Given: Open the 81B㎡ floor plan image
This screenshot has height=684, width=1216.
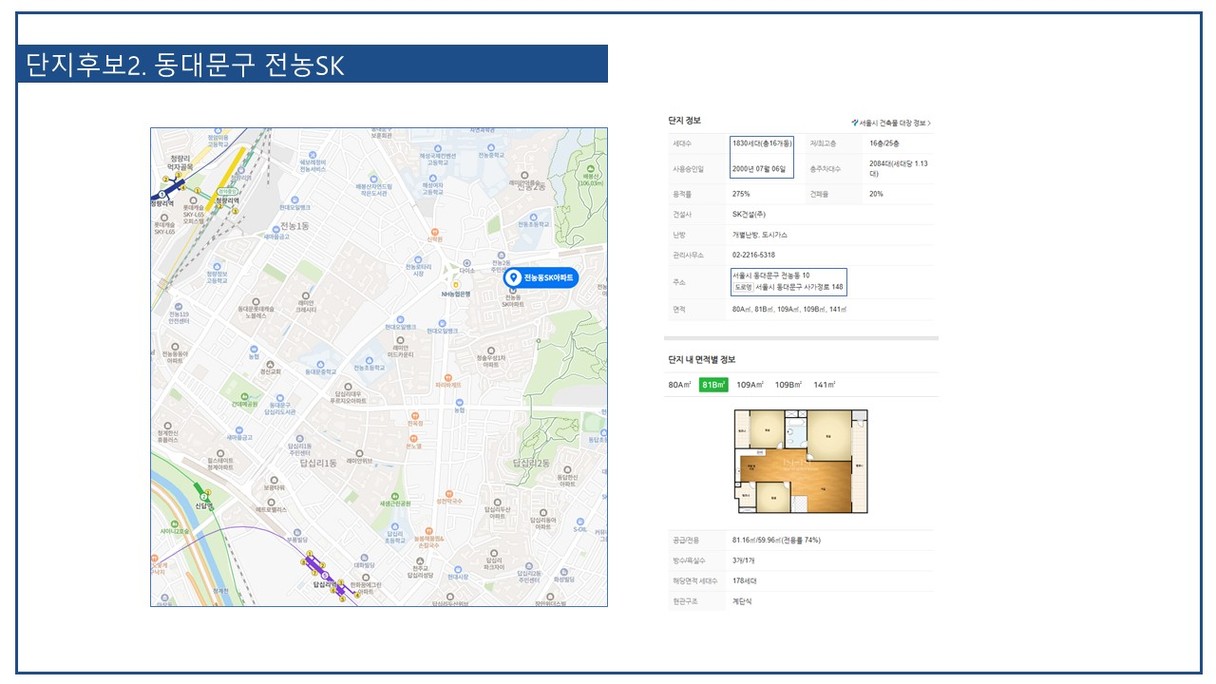Looking at the screenshot, I should click(801, 461).
